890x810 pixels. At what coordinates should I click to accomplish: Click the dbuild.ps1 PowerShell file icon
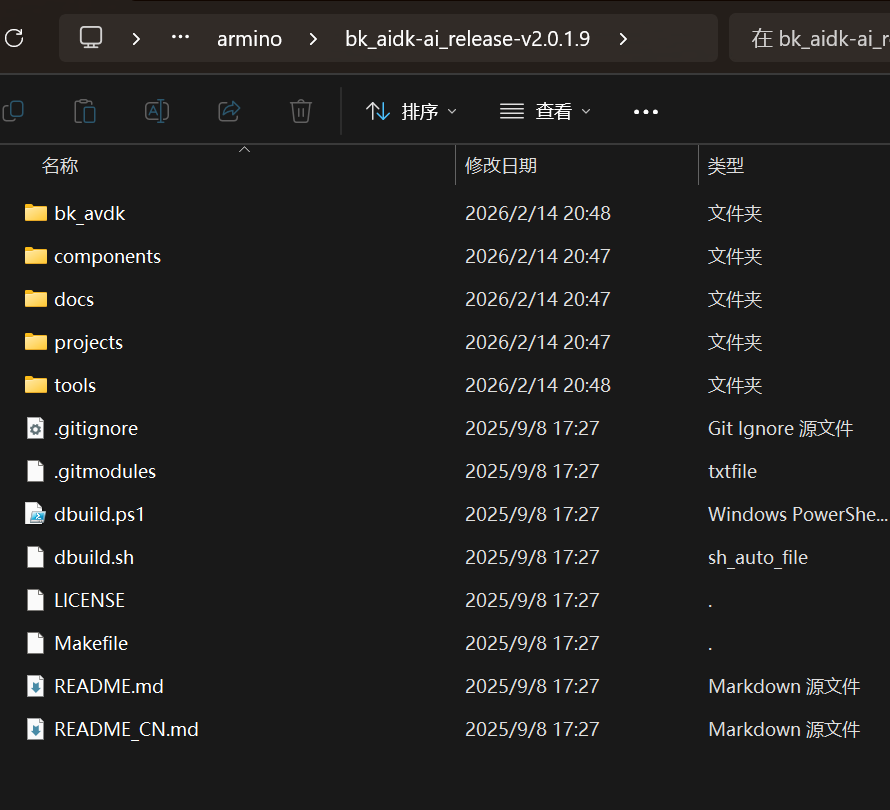click(35, 514)
